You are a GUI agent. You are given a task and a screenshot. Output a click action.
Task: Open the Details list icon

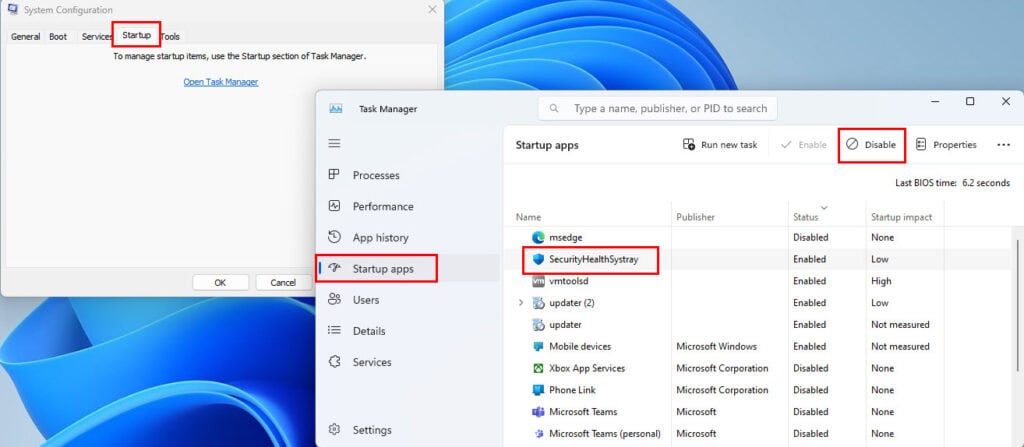coord(334,331)
